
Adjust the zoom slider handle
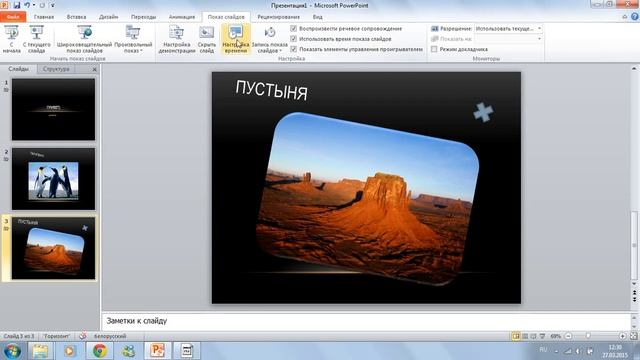(x=588, y=336)
